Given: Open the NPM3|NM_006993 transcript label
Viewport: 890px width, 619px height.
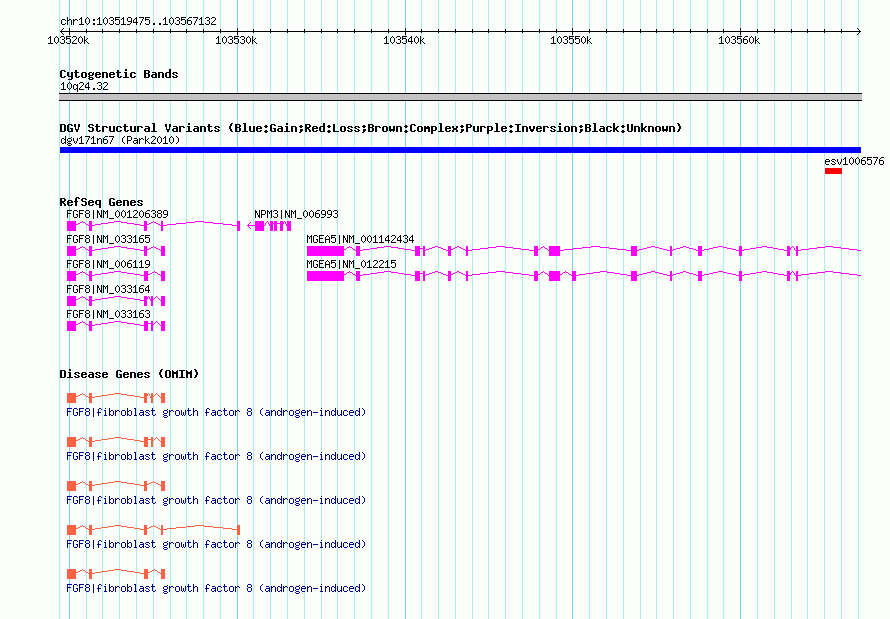Looking at the screenshot, I should [296, 214].
